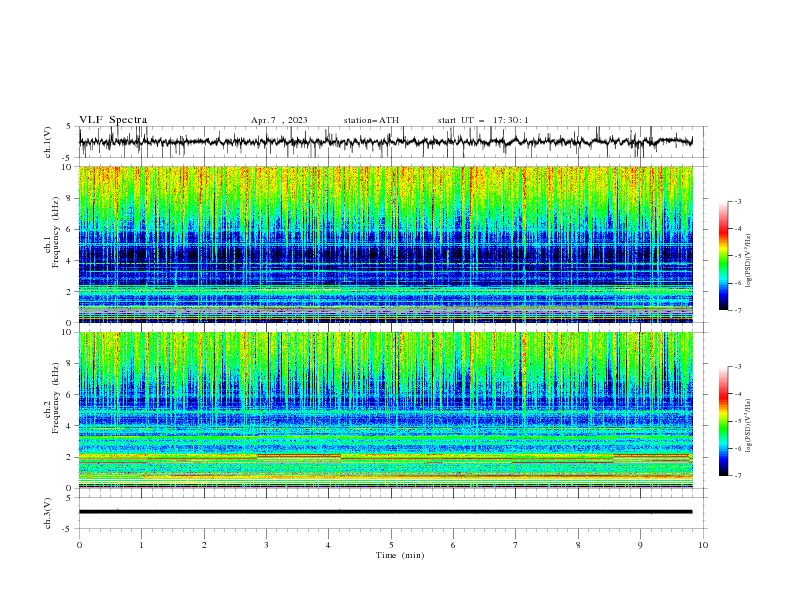Click time axis tick label "1"
792x612 pixels.
click(141, 545)
